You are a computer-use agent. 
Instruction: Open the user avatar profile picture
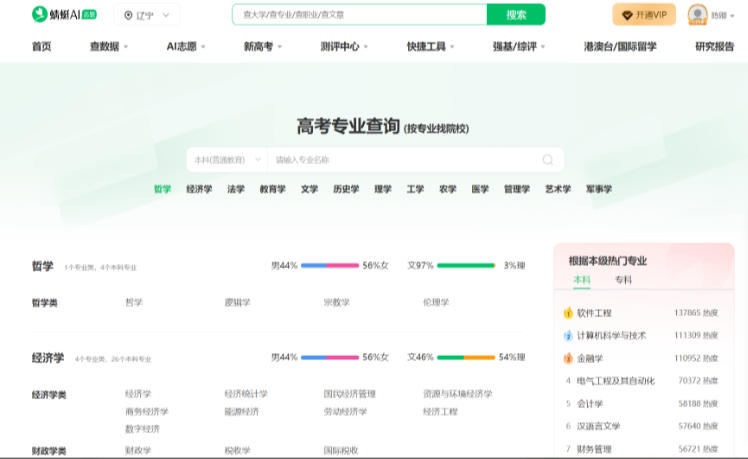coord(697,14)
